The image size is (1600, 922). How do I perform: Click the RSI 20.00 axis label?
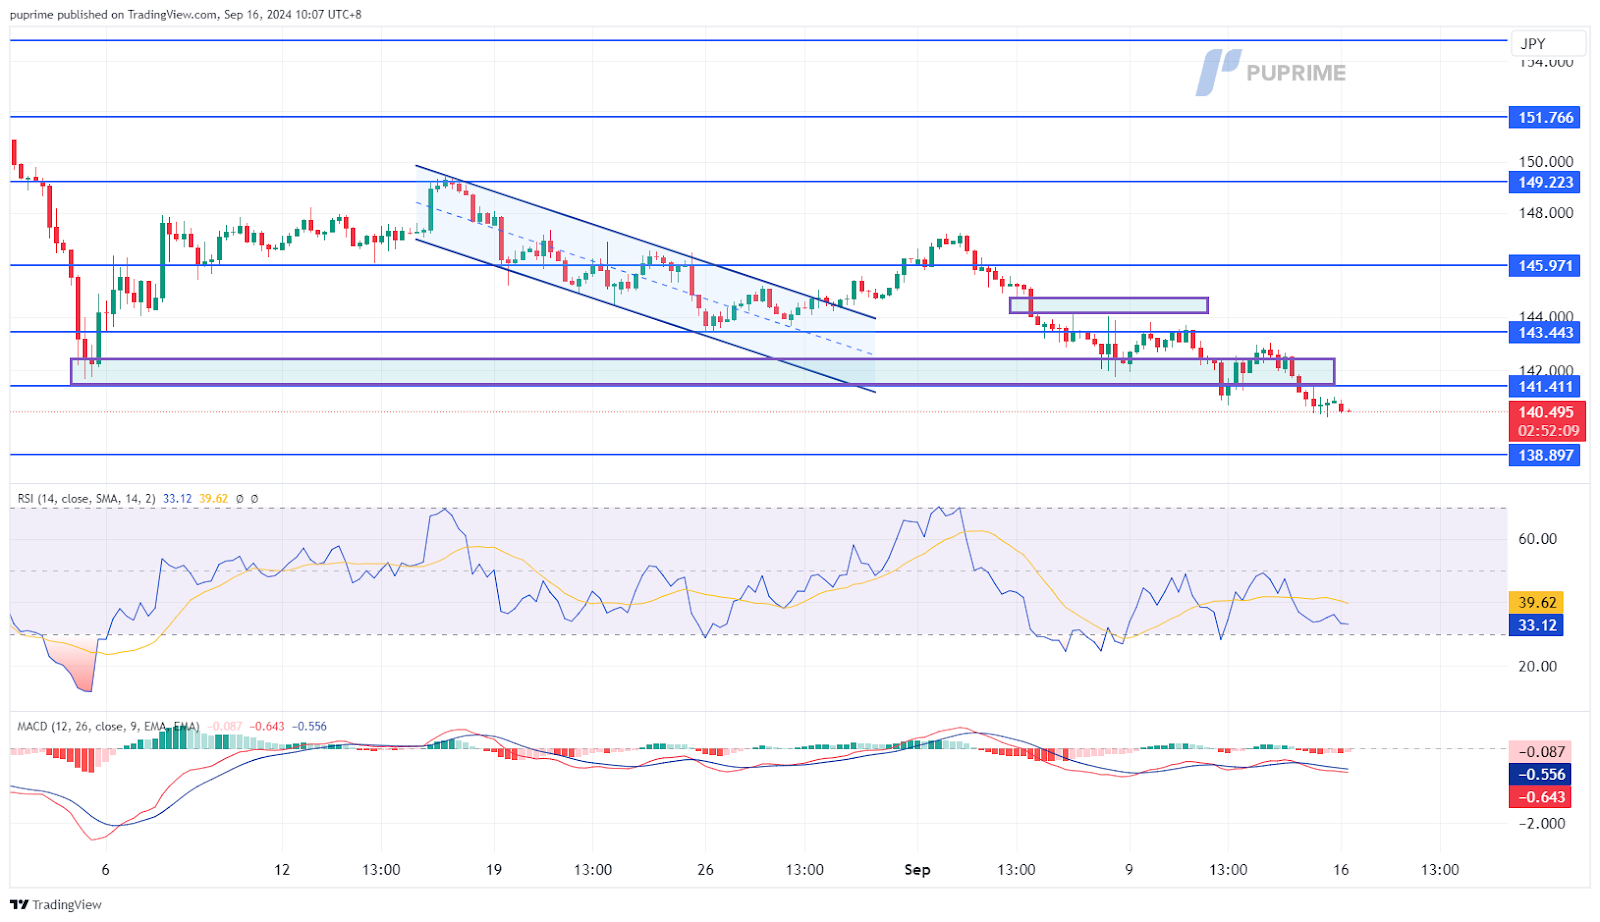click(1537, 666)
